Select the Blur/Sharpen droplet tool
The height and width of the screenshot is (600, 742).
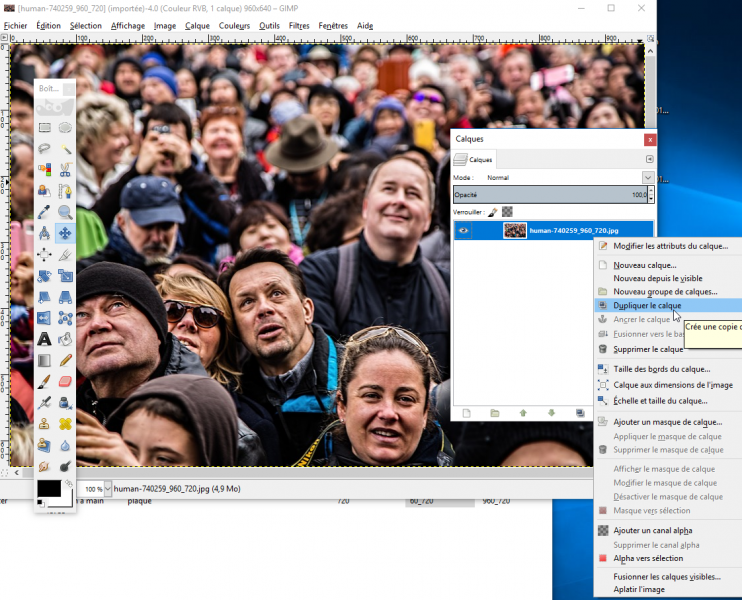(x=65, y=445)
